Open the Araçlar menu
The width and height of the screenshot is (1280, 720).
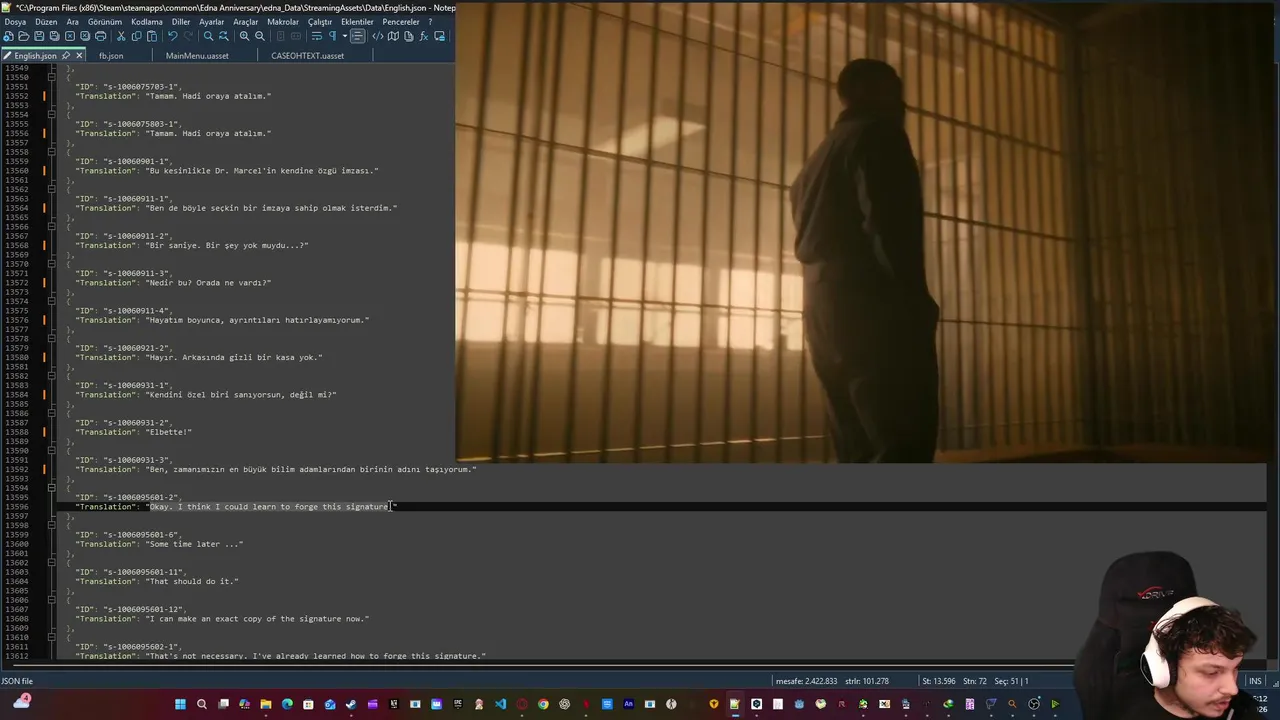tap(246, 22)
